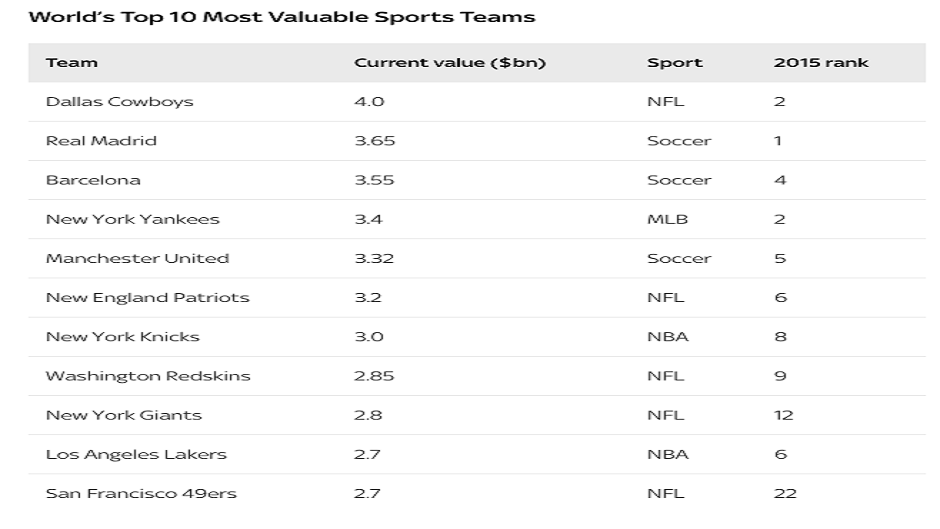This screenshot has width=940, height=529.
Task: Click the San Francisco 49ers team name
Action: click(141, 494)
